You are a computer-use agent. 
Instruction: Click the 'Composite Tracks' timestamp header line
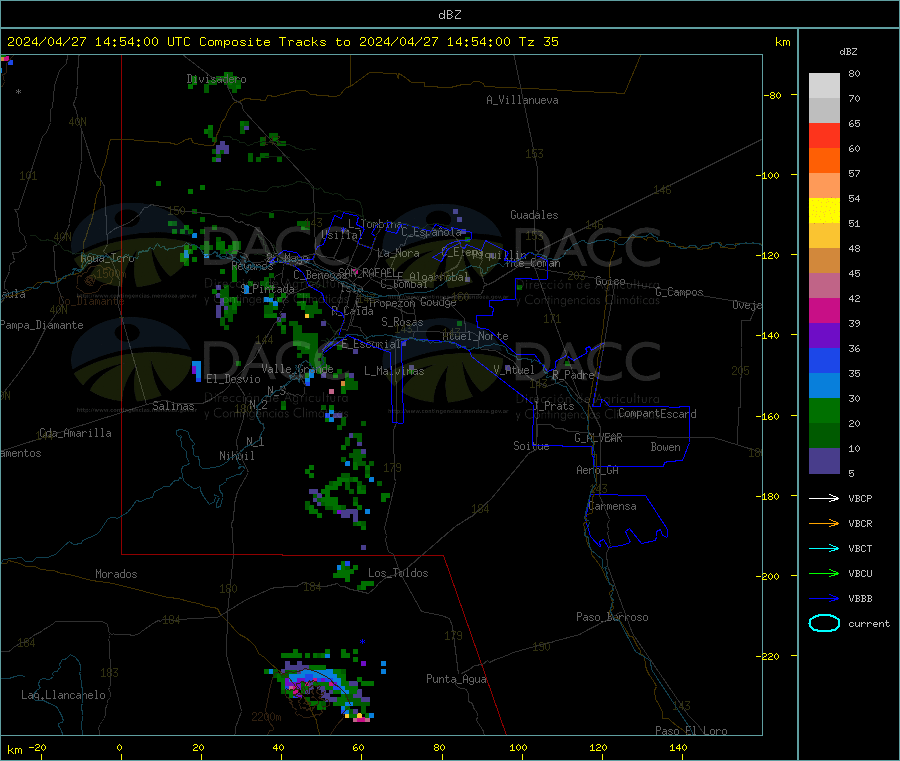[282, 42]
